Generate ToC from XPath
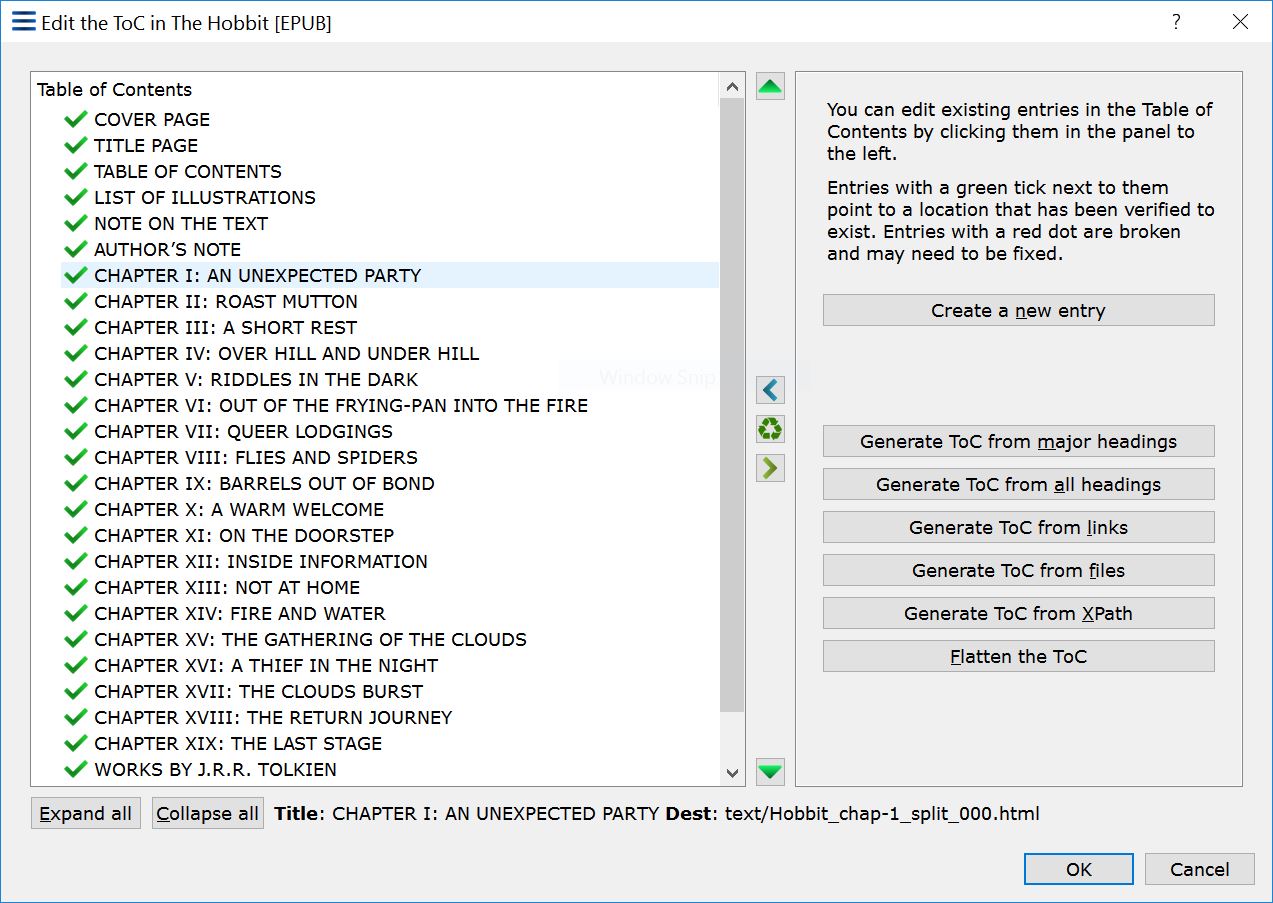This screenshot has height=903, width=1273. point(1018,613)
